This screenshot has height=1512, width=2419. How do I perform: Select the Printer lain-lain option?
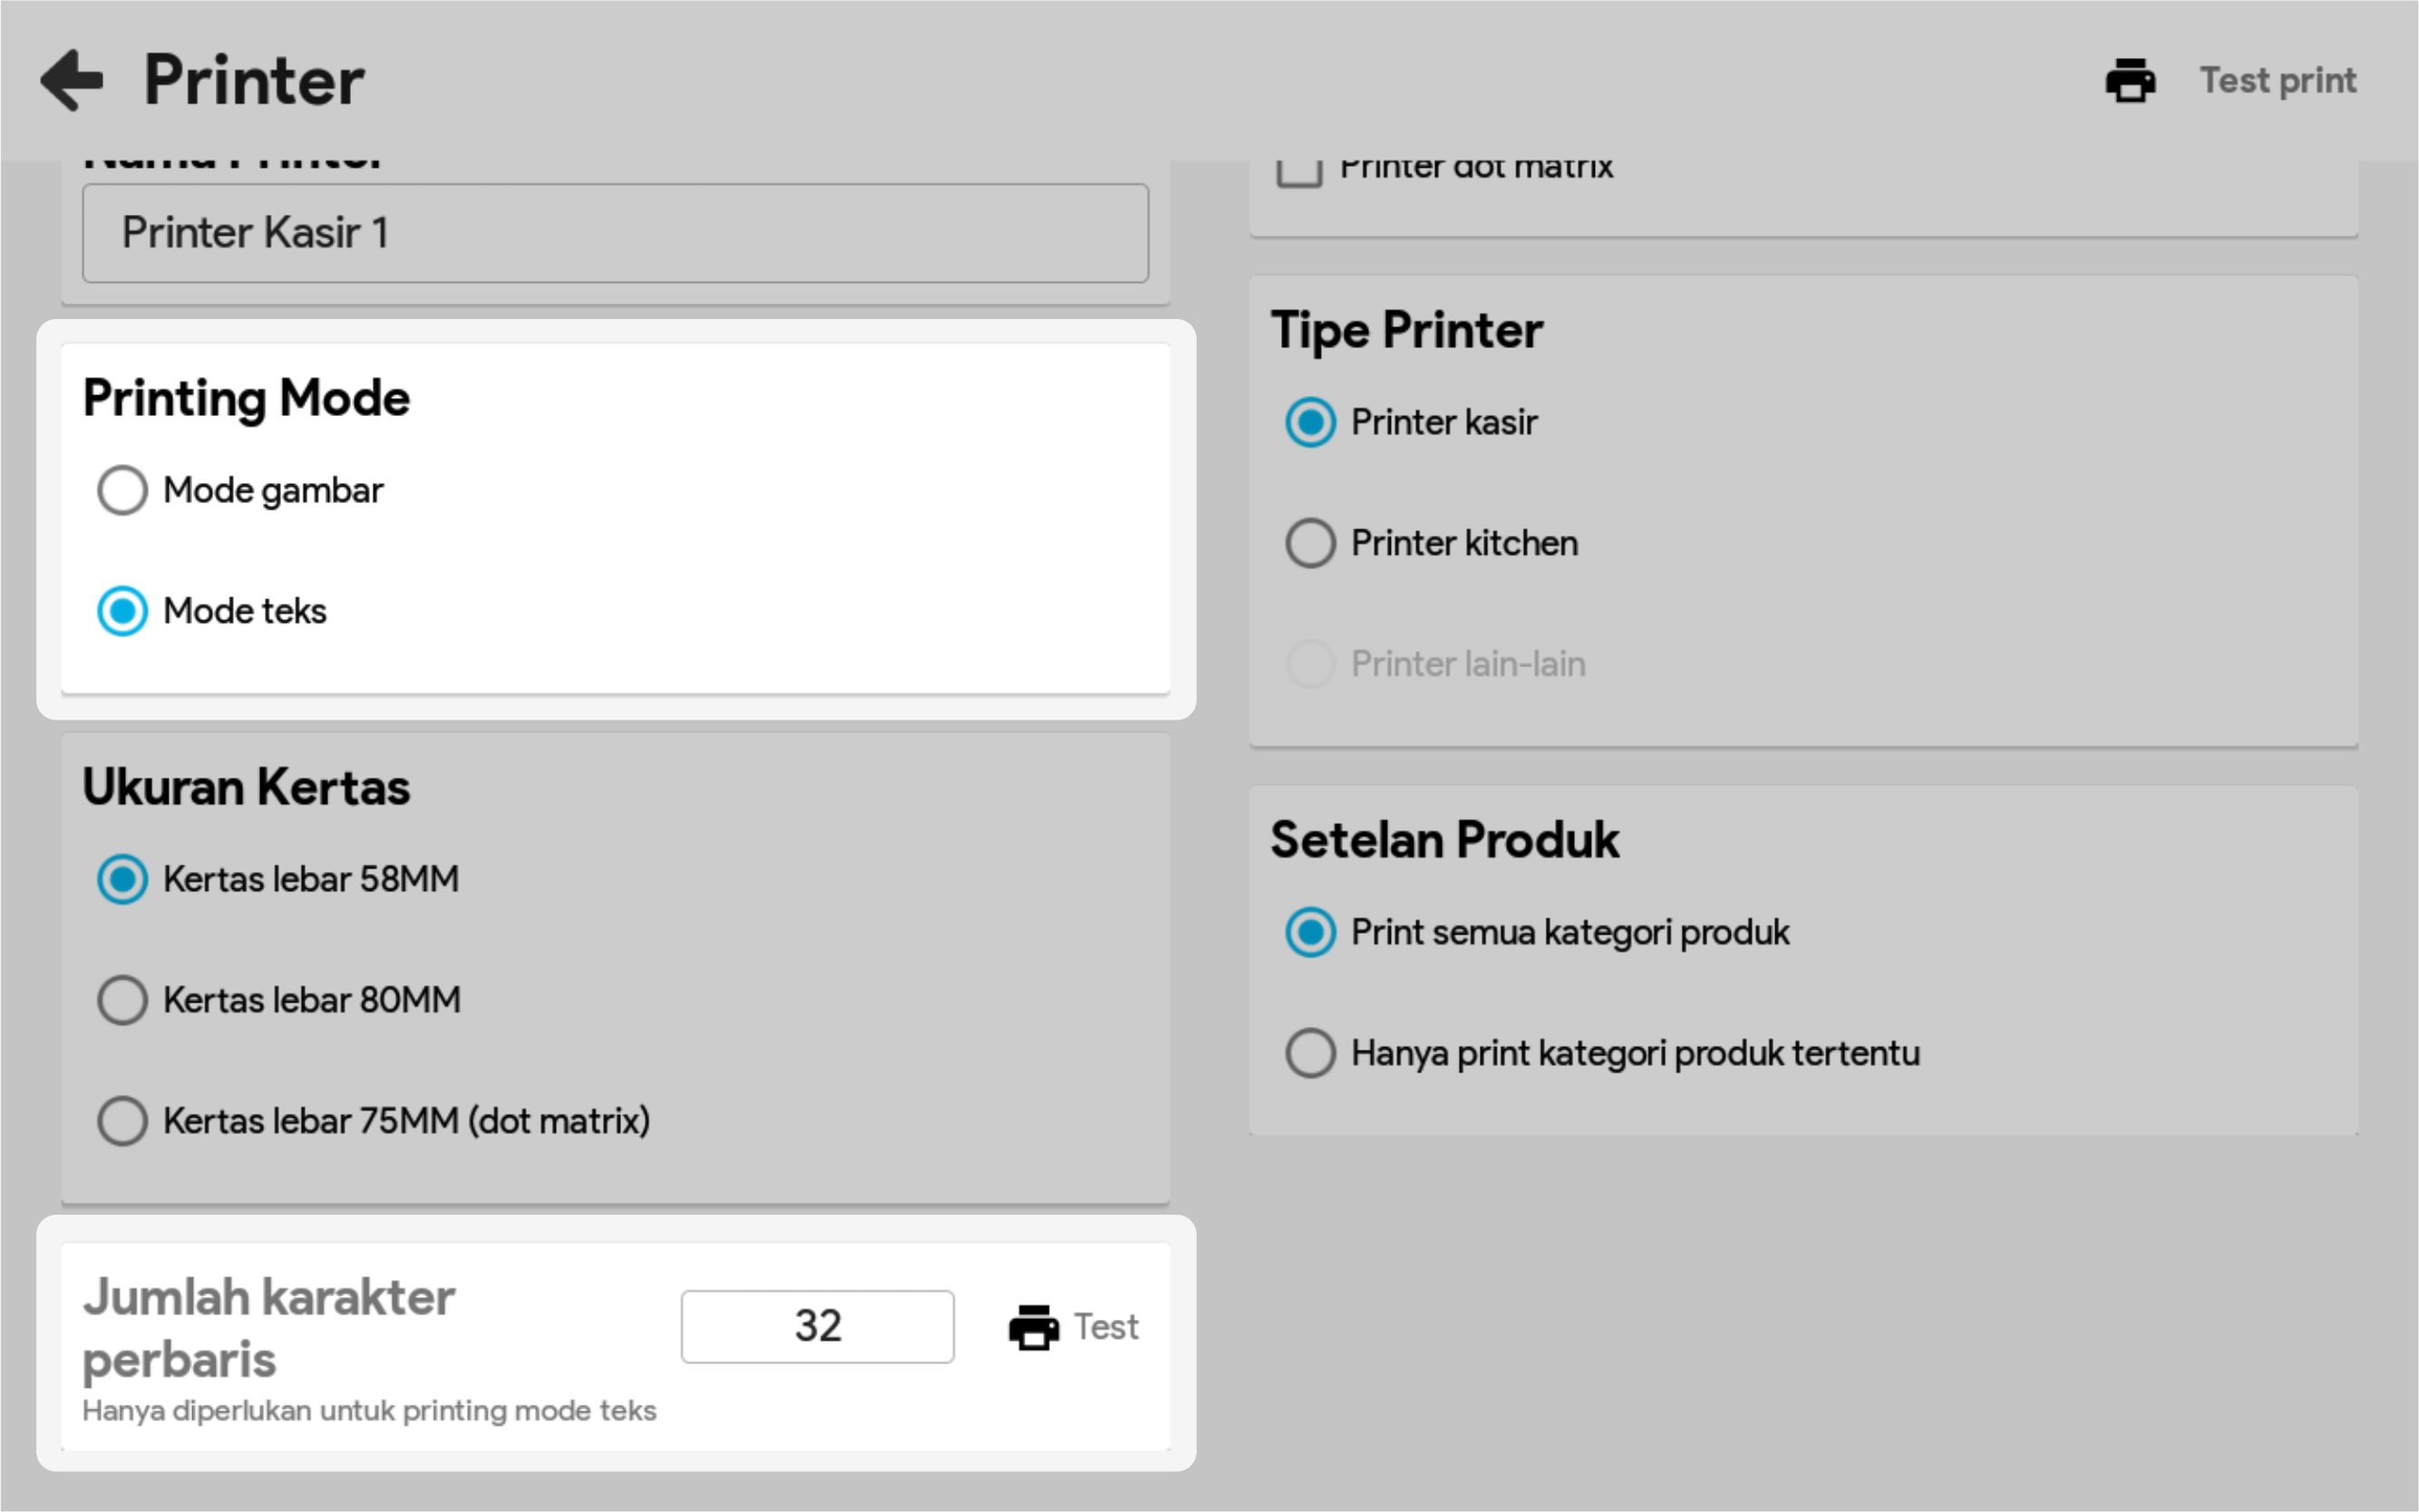point(1310,664)
